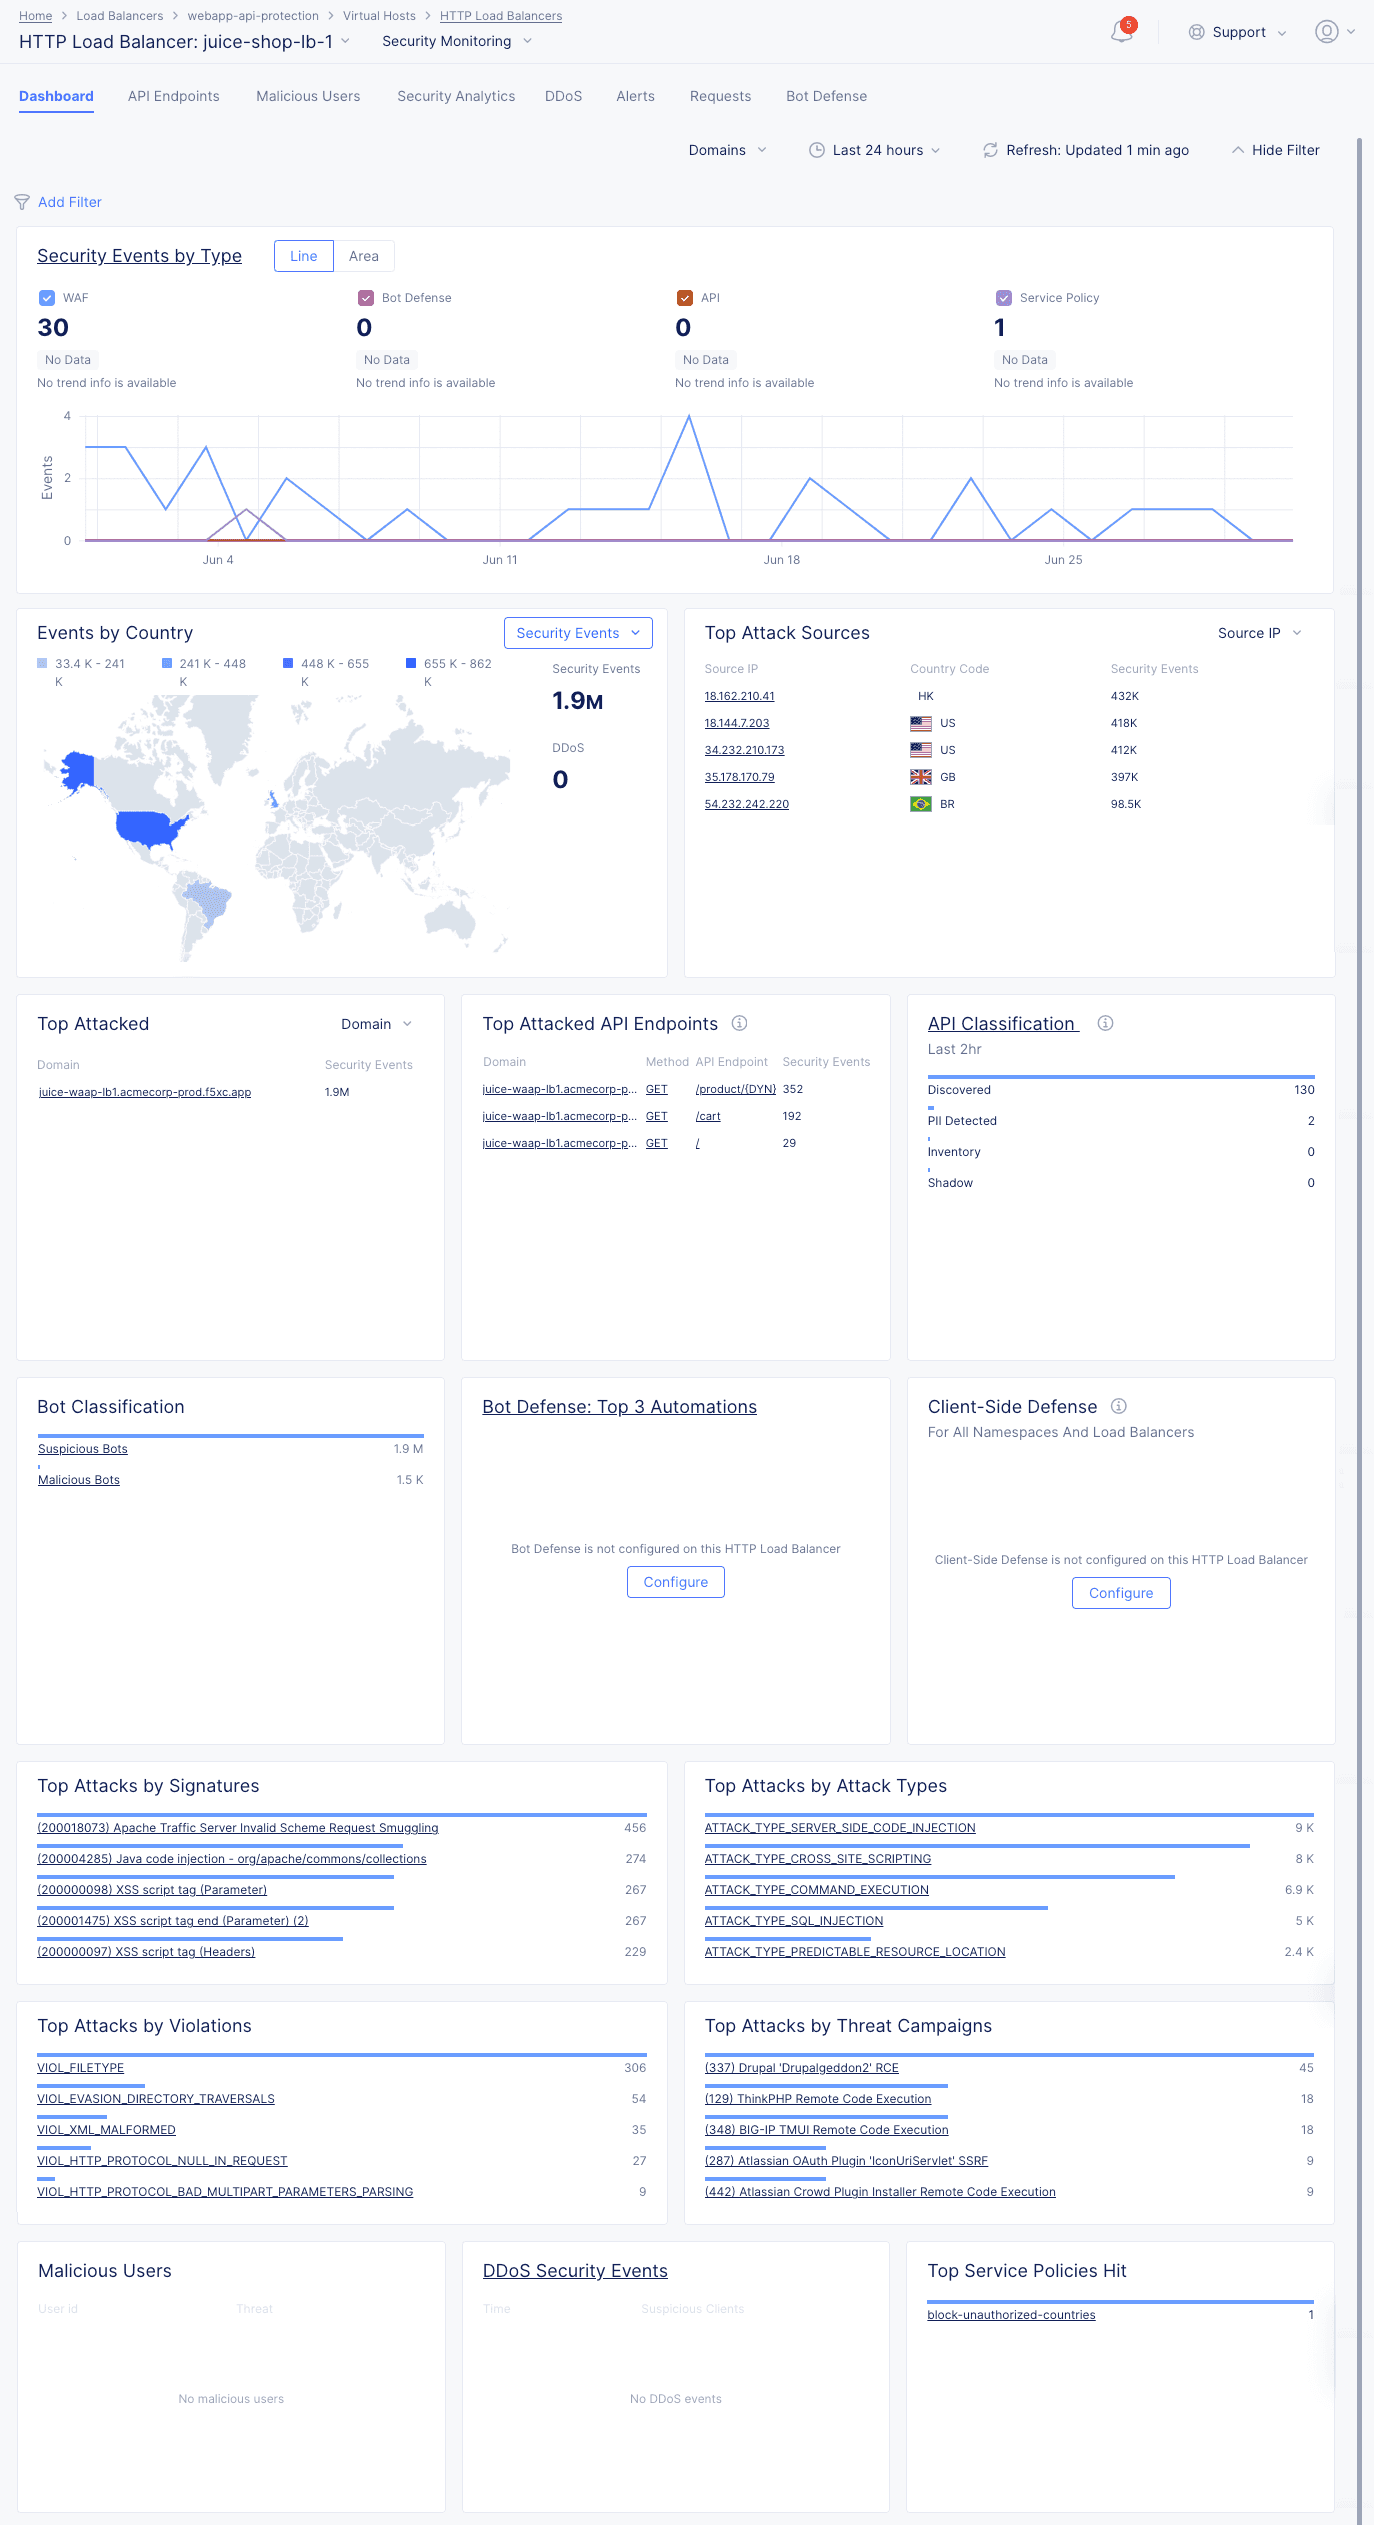Click the user account avatar icon

[x=1326, y=32]
